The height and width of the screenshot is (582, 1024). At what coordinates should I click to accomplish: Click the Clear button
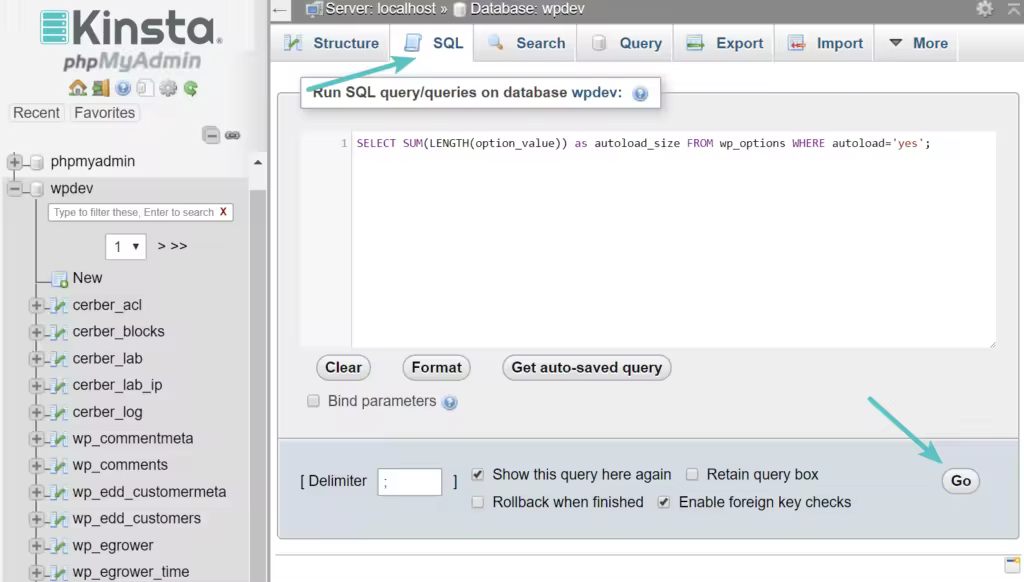pyautogui.click(x=344, y=368)
